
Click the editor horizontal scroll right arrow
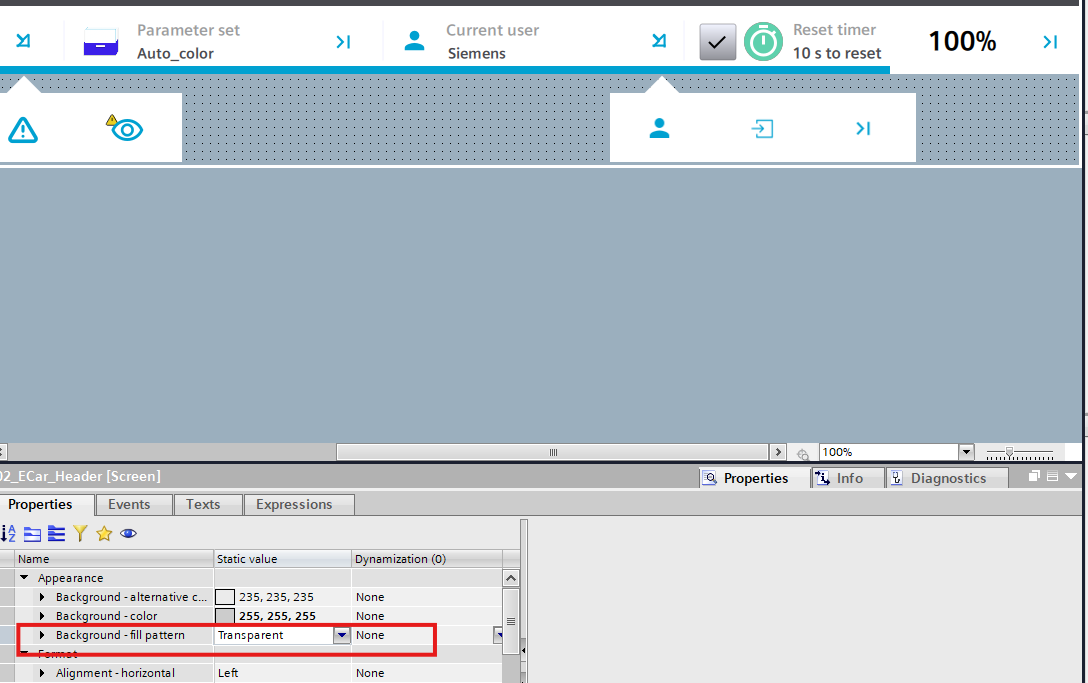[x=778, y=453]
